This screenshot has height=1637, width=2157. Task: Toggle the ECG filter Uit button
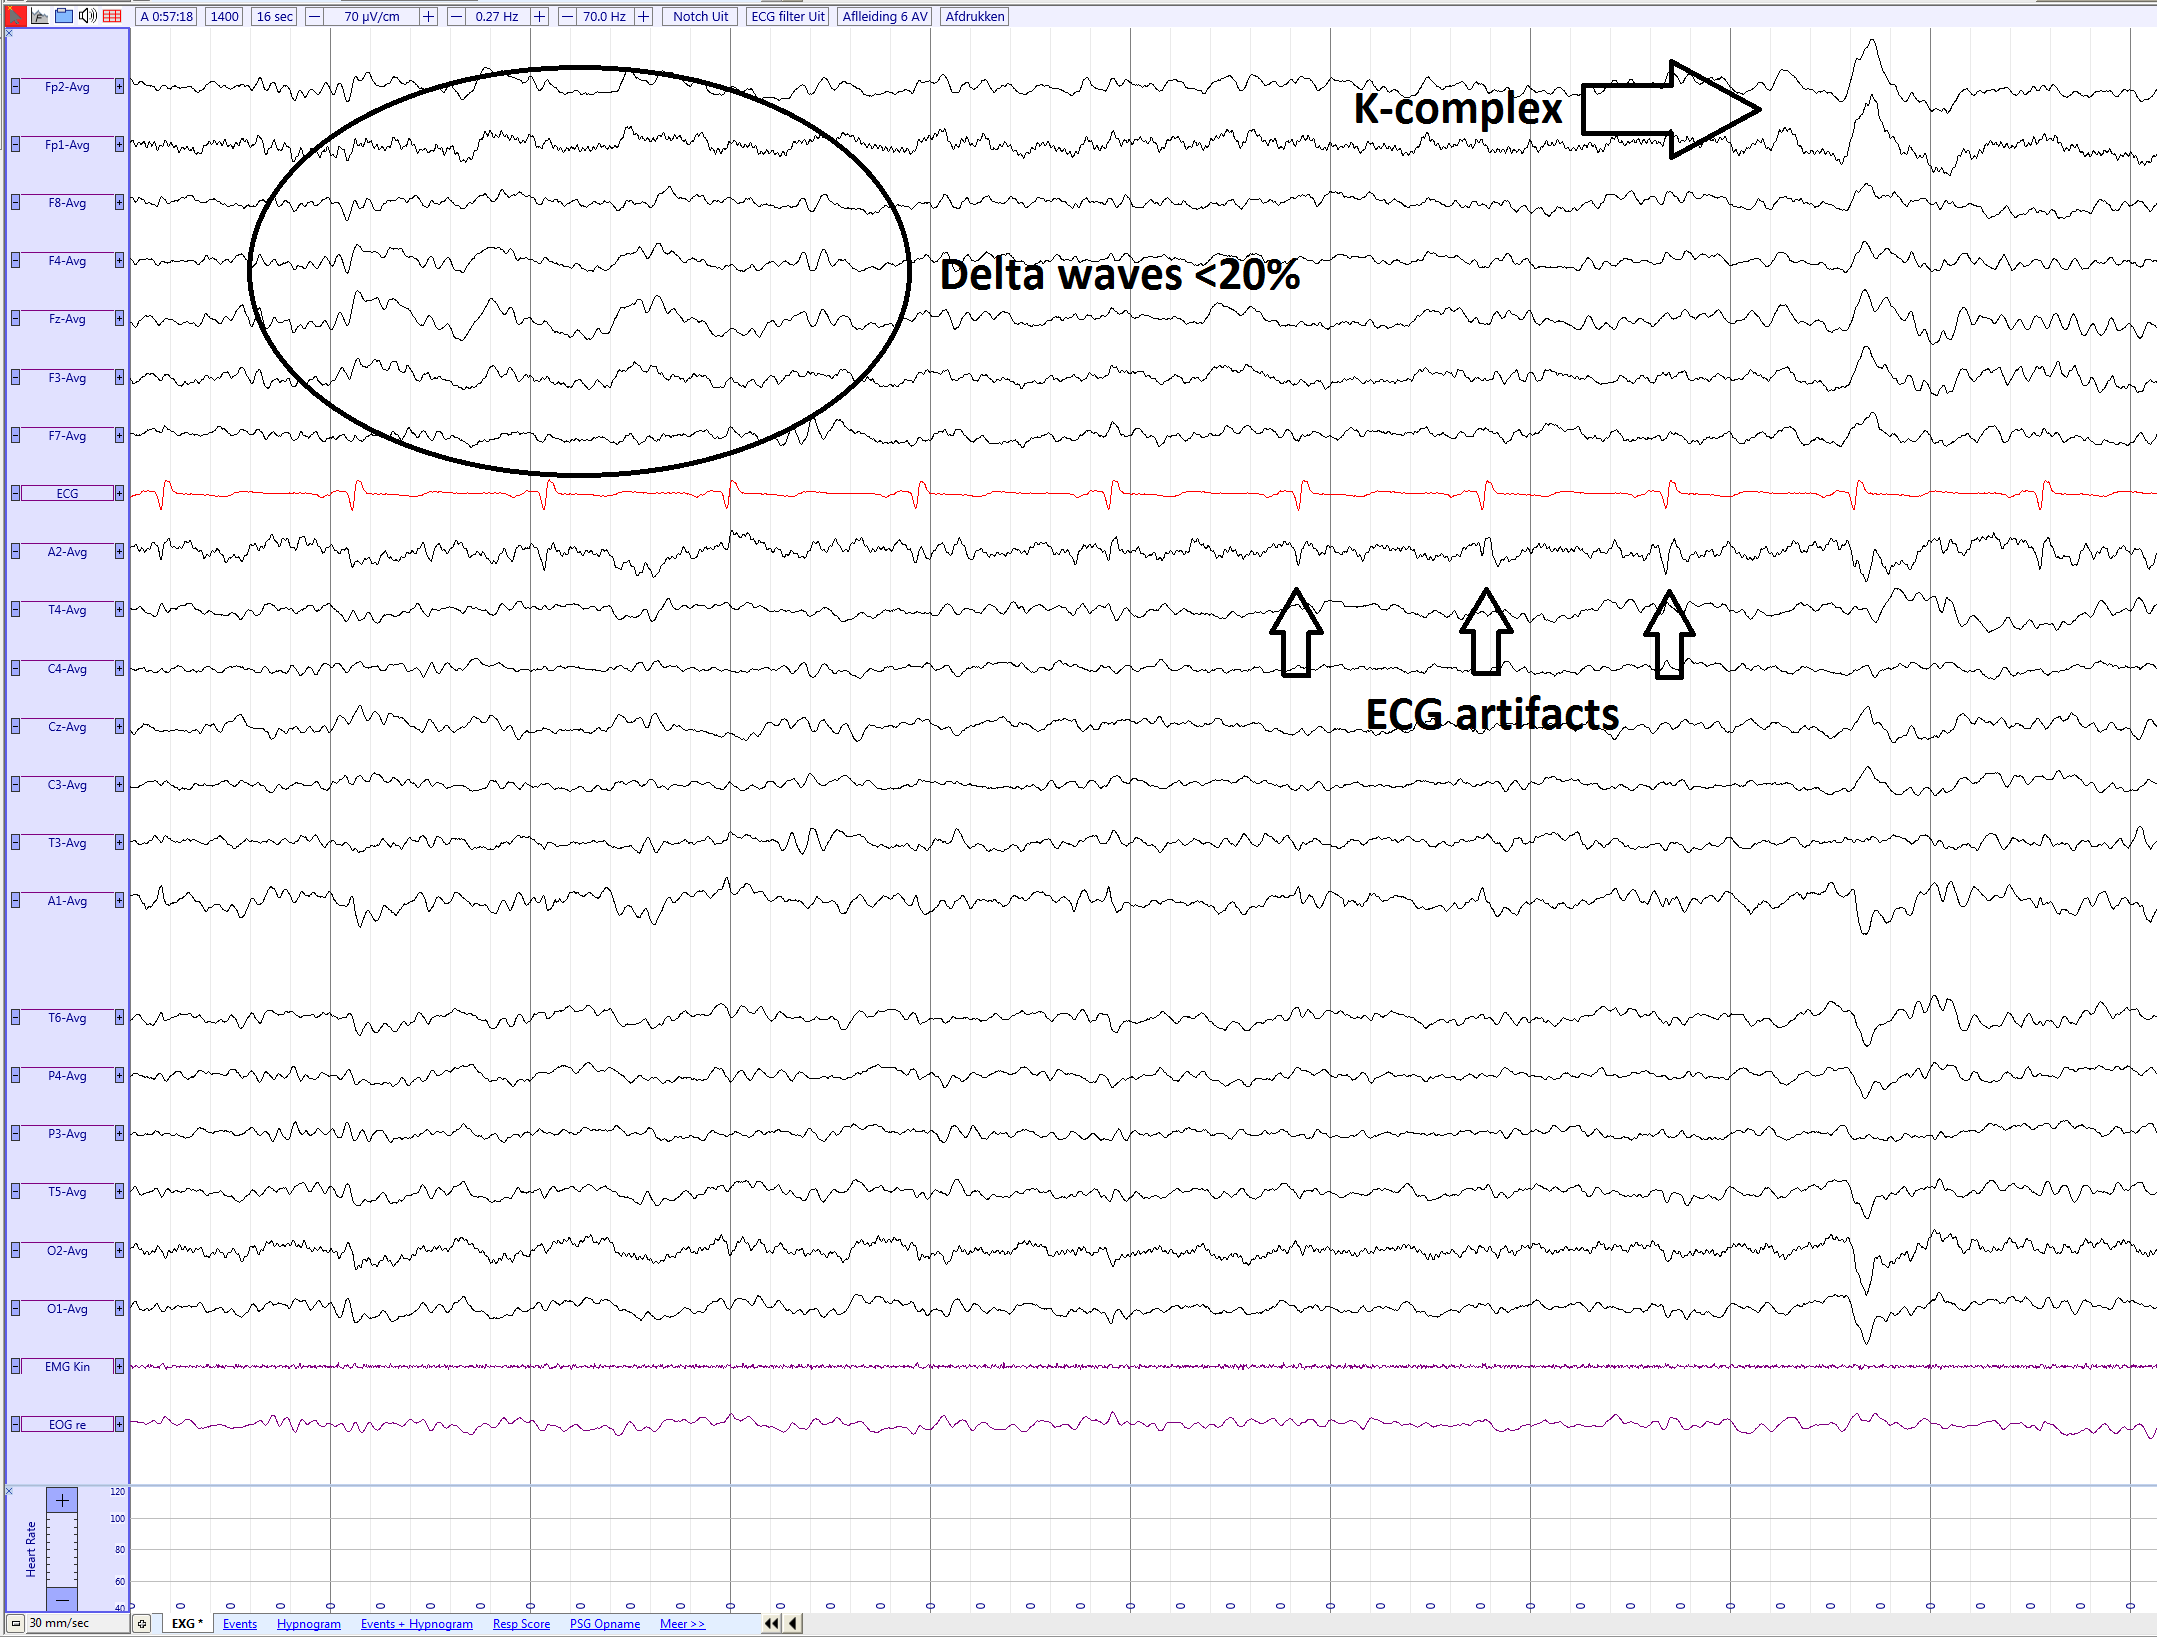click(787, 16)
